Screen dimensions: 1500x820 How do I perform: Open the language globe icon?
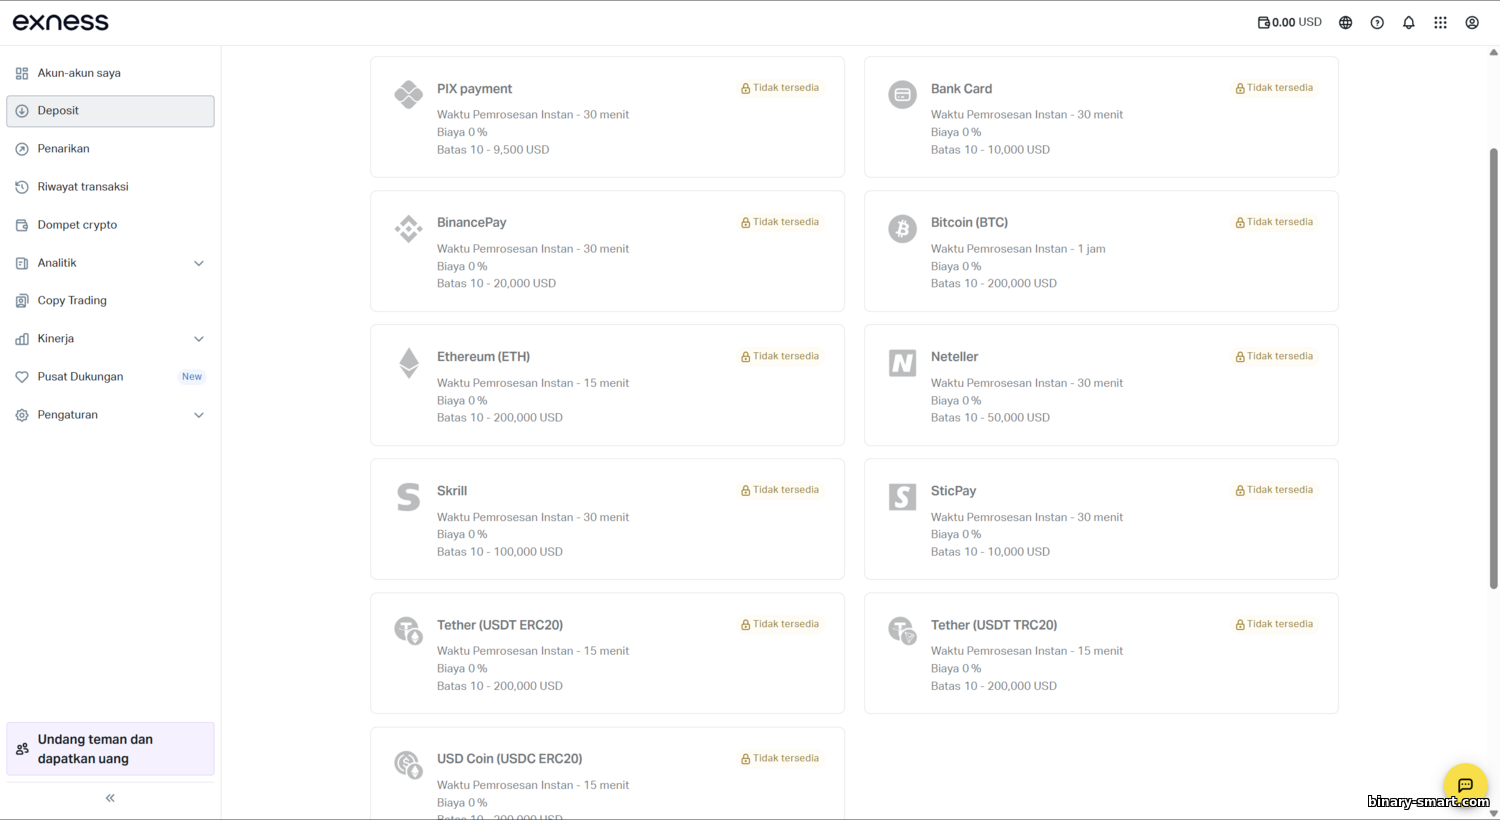[1345, 22]
